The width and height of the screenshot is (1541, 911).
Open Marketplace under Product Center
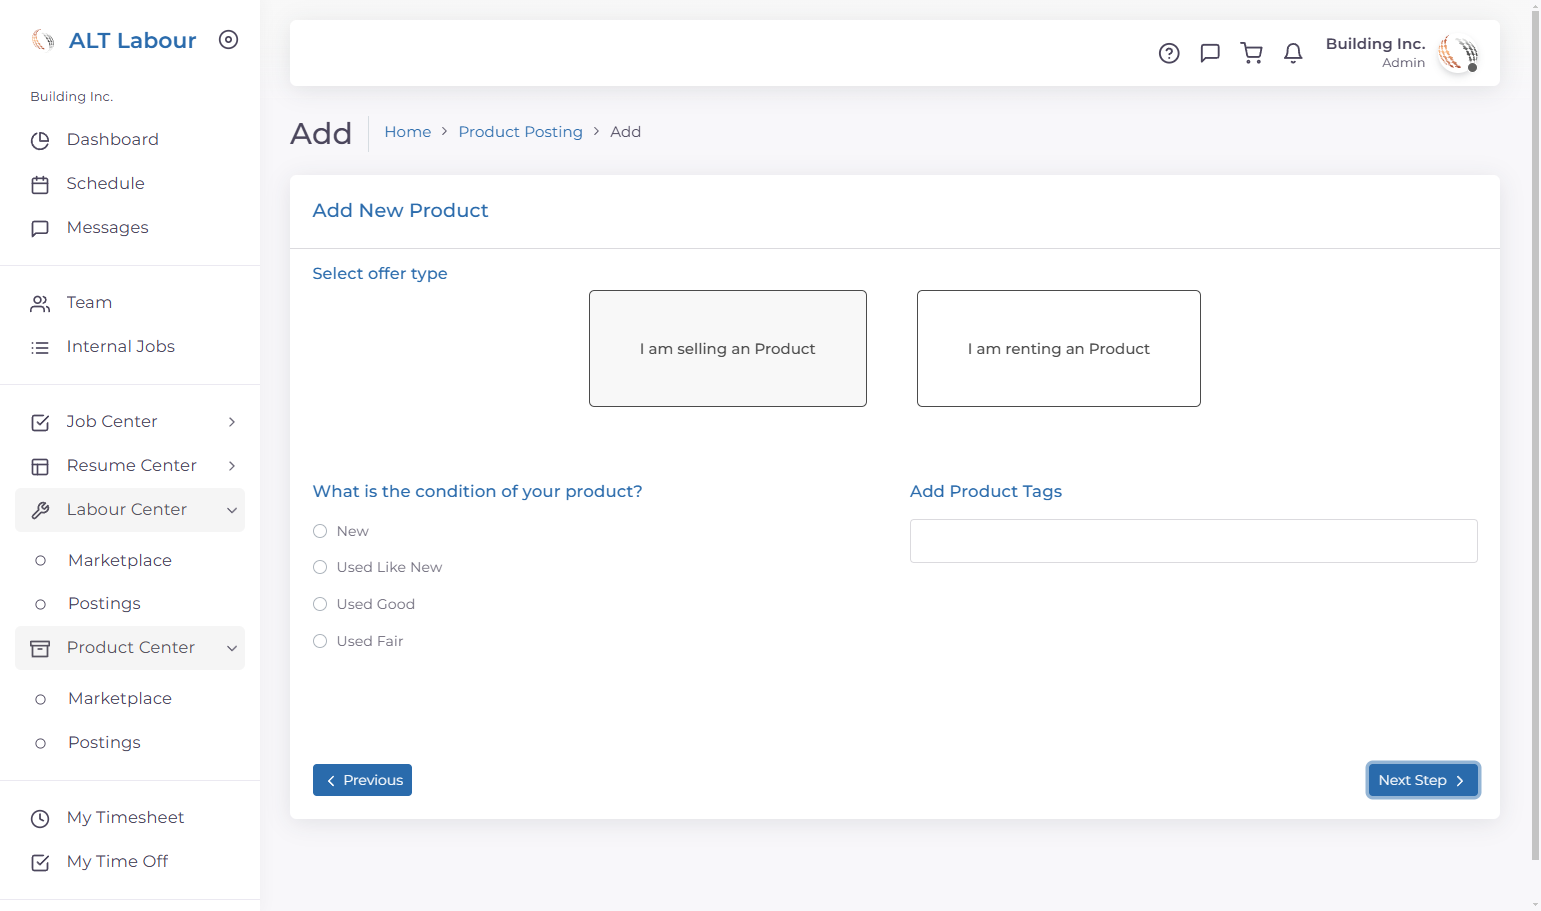pyautogui.click(x=120, y=698)
